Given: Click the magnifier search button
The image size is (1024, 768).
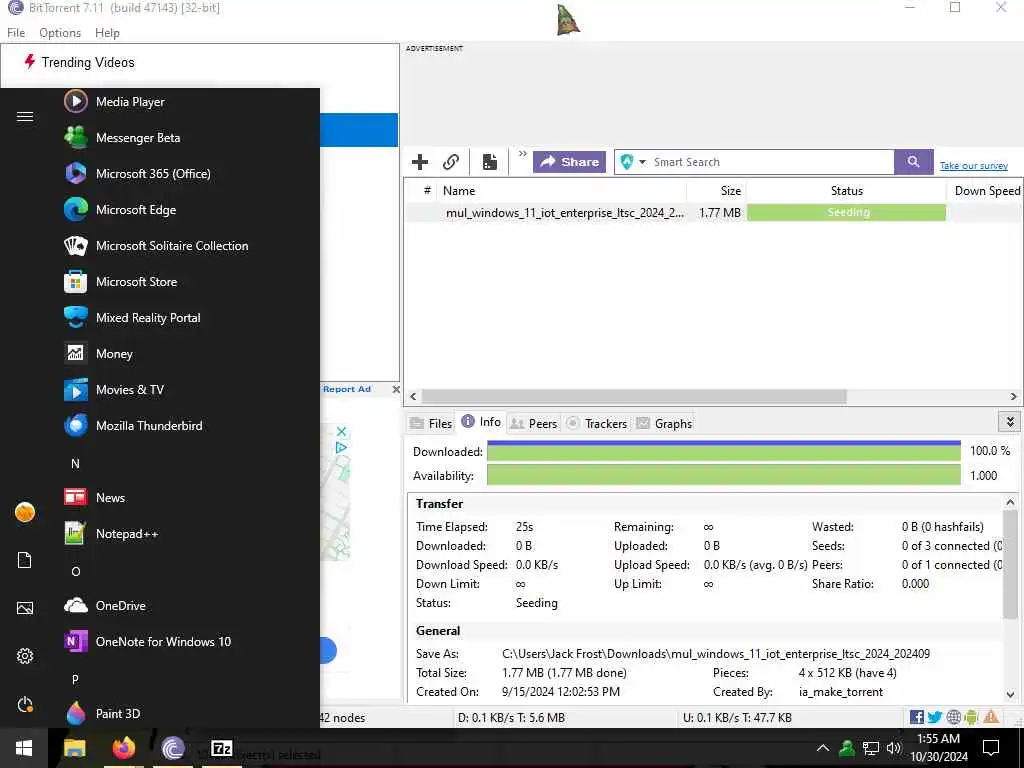Looking at the screenshot, I should [x=914, y=162].
